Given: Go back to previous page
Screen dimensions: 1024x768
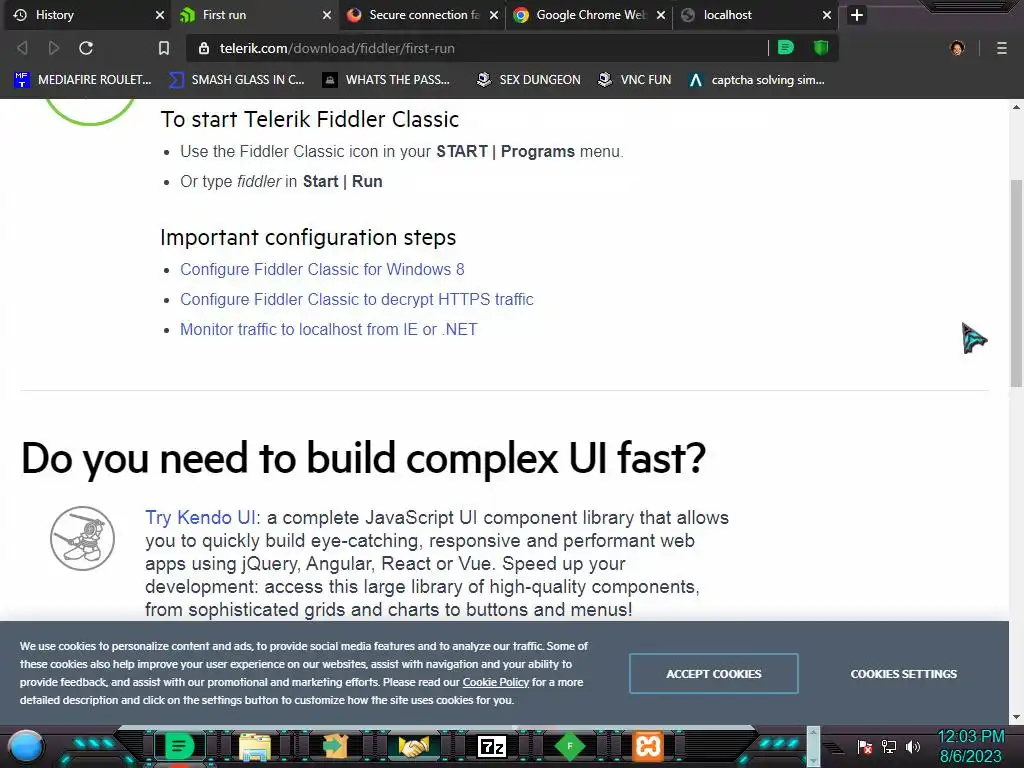Looking at the screenshot, I should [x=22, y=48].
